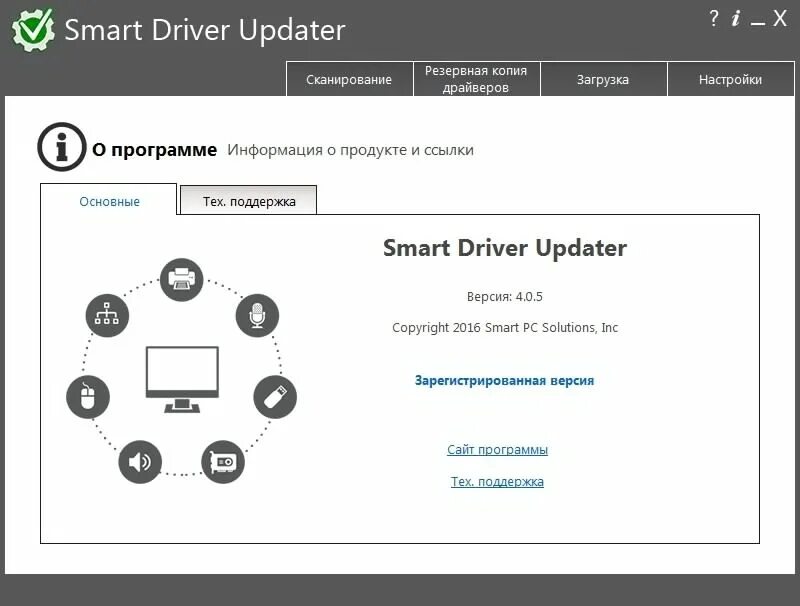Click the large circled info icon
The height and width of the screenshot is (606, 800).
coord(62,147)
